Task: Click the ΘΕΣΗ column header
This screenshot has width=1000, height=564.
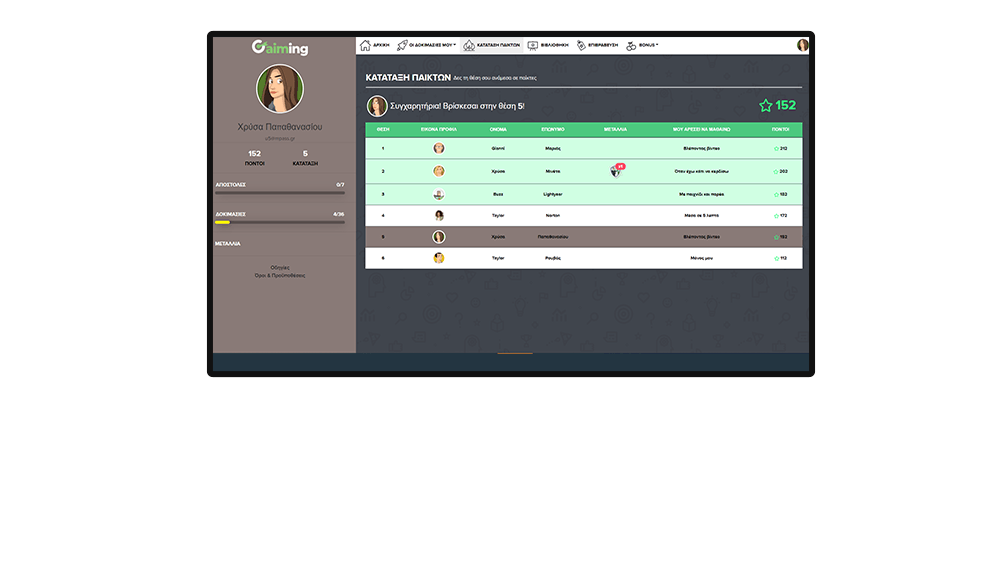Action: pos(383,130)
